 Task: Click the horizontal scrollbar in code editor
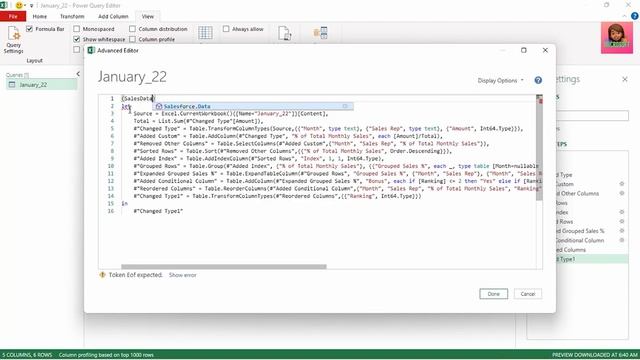224,267
